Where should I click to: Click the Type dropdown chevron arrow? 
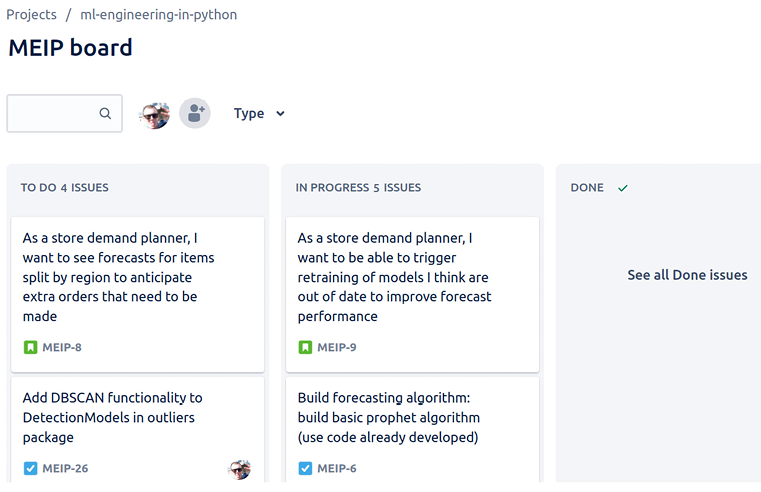(280, 114)
